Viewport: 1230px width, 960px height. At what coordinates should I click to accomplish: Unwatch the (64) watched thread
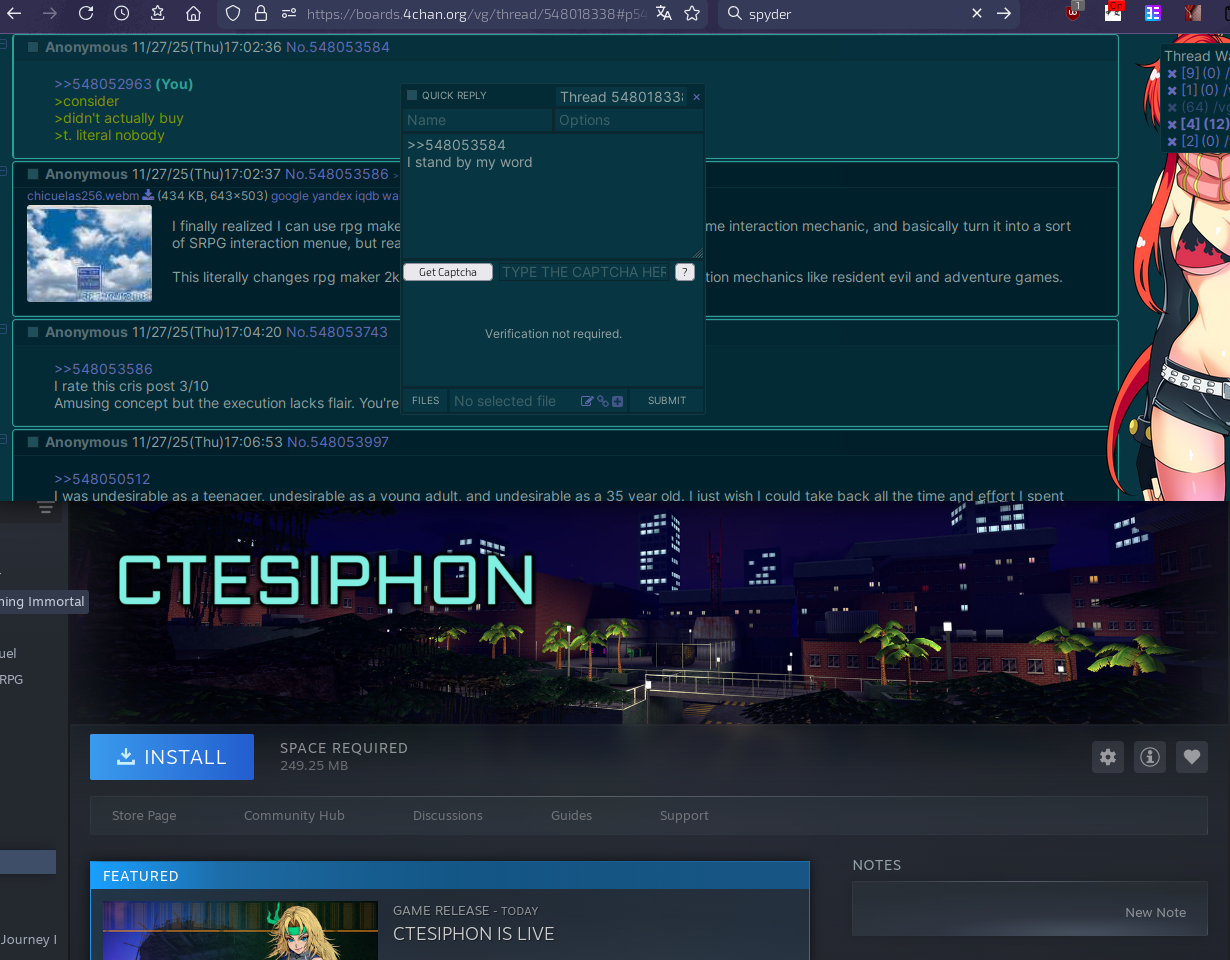[1172, 107]
